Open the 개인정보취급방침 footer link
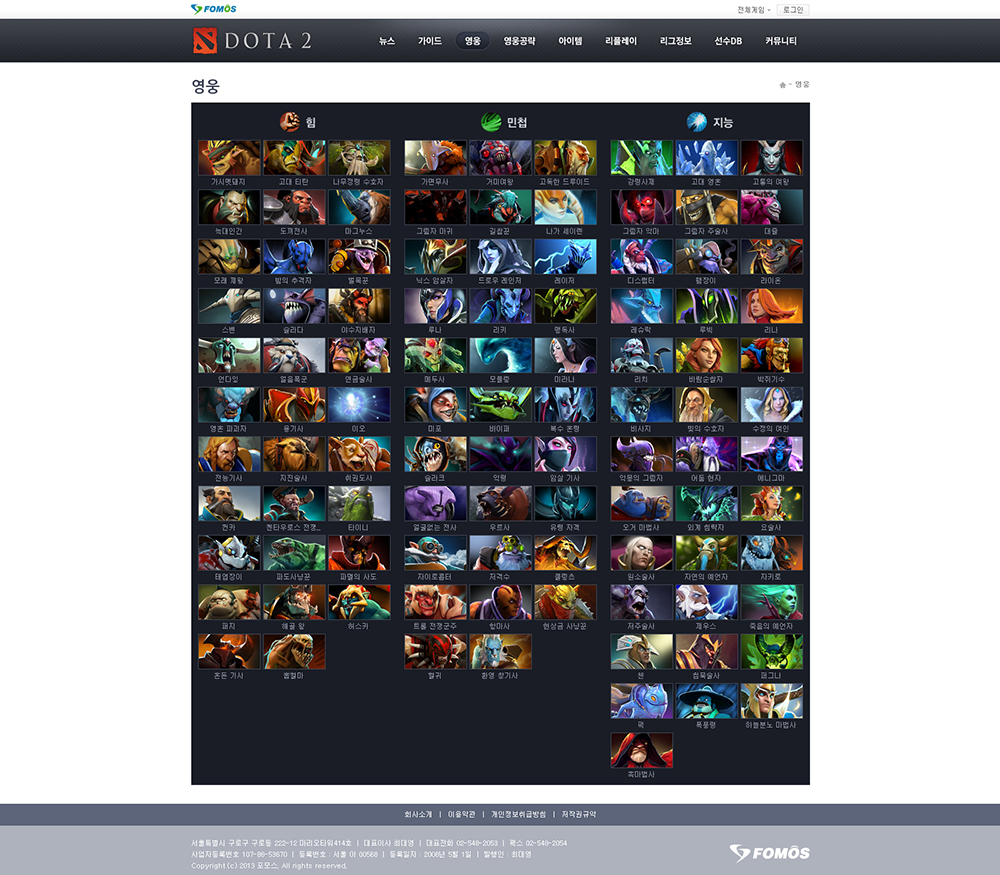The width and height of the screenshot is (1000, 875). 518,814
